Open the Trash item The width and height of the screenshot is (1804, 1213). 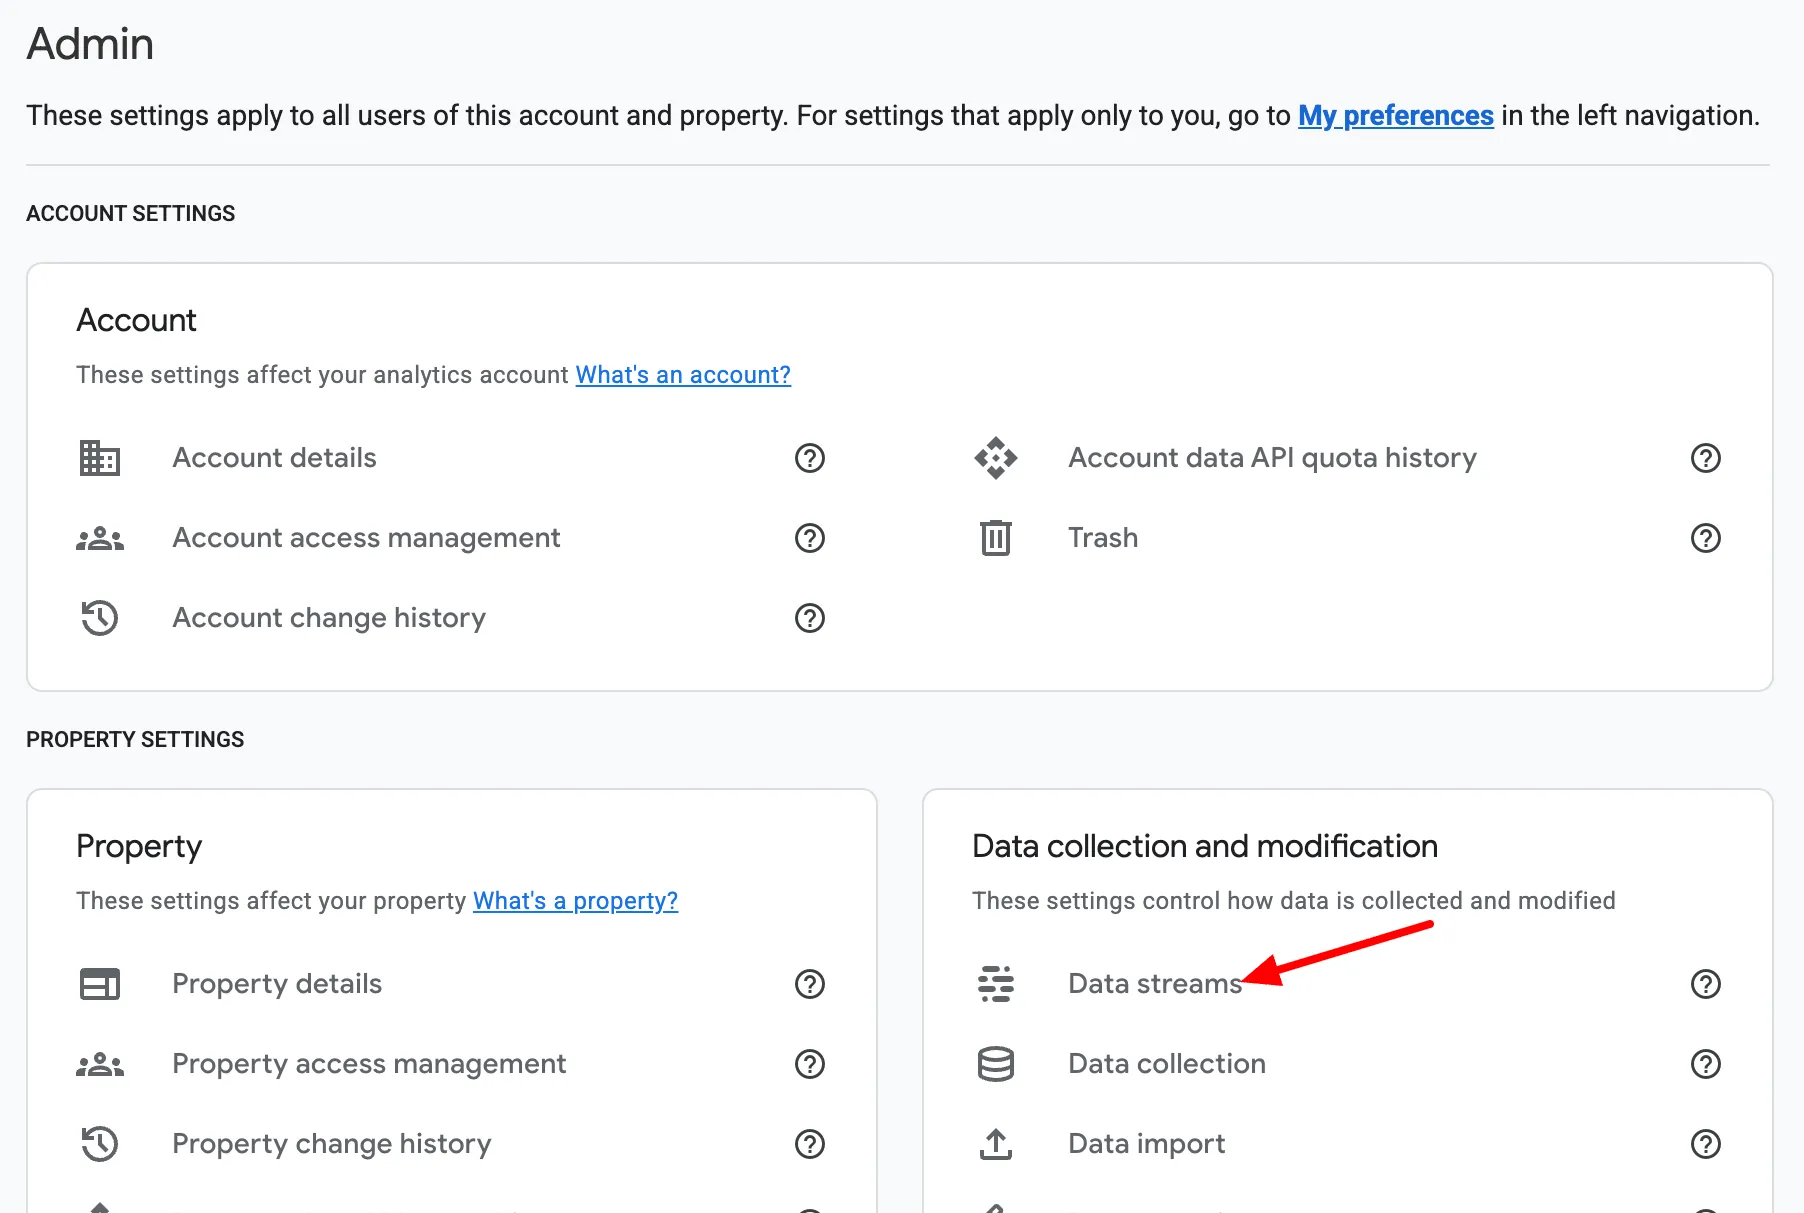[x=1103, y=538]
